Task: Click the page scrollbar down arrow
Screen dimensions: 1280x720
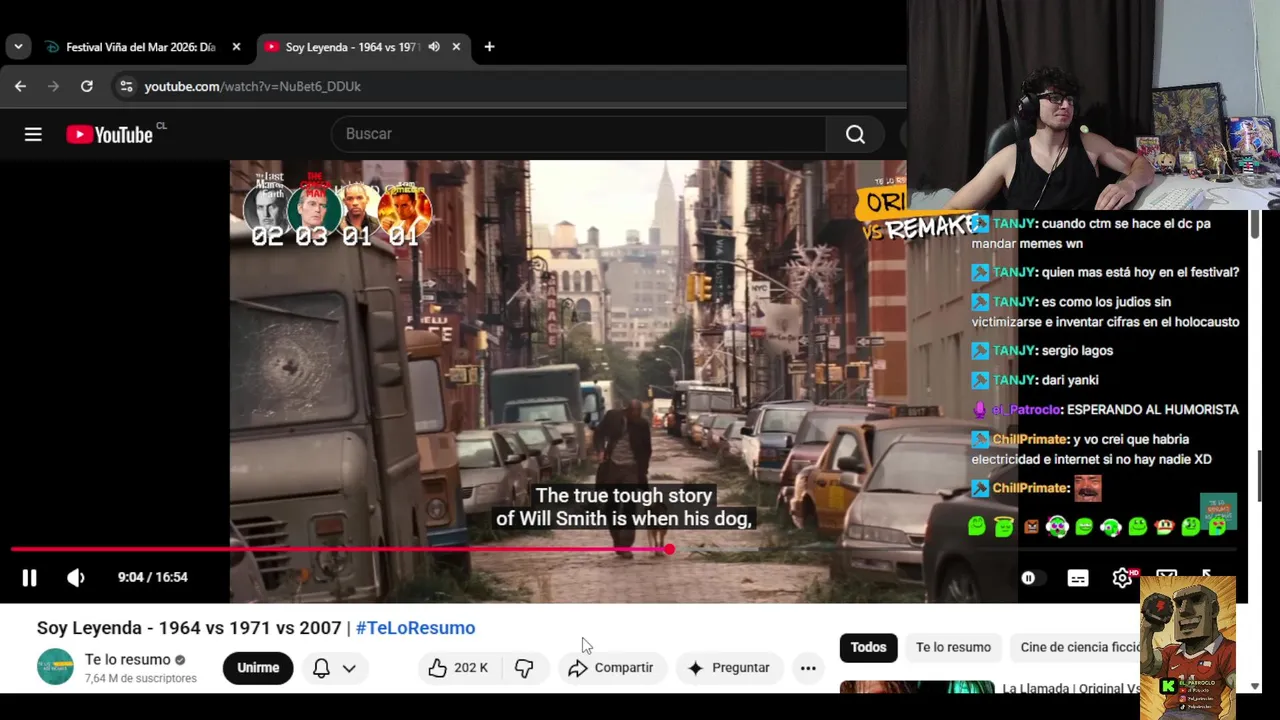Action: coord(1255,686)
